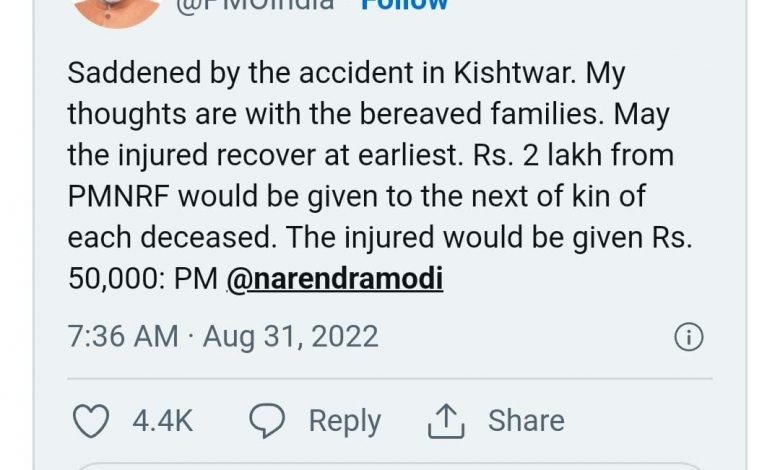780x470 pixels.
Task: Click the rounded button outline below actions
Action: [x=390, y=465]
